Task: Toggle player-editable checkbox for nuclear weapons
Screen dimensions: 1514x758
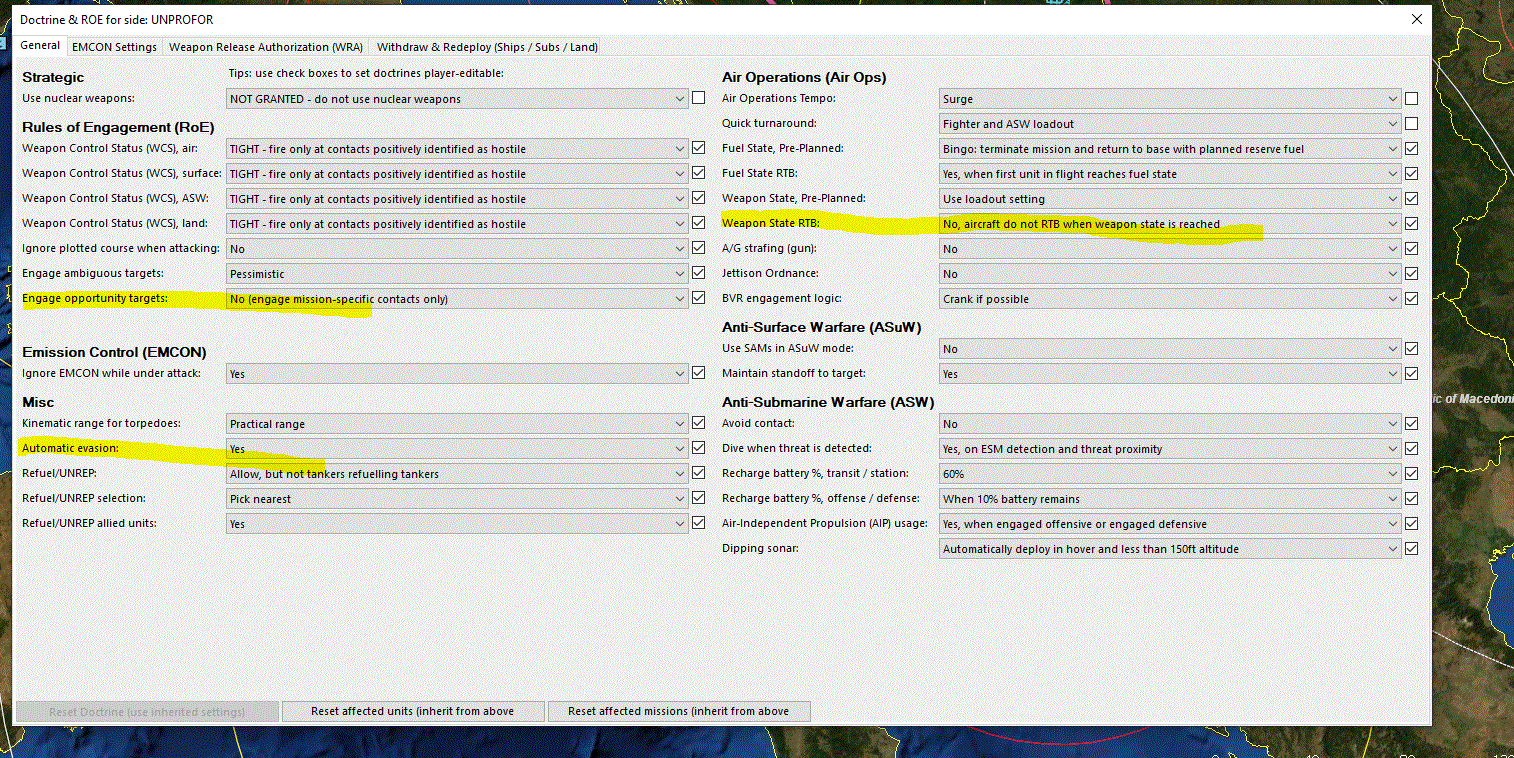Action: pos(698,98)
